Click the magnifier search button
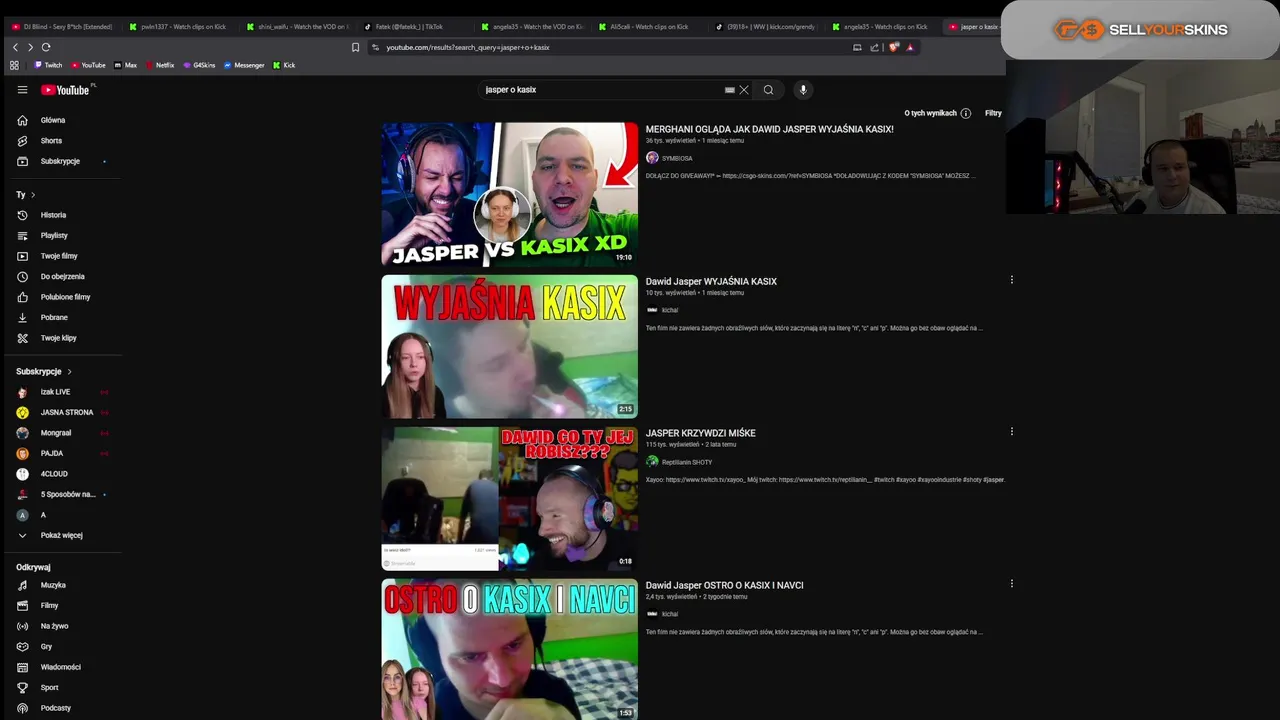Image resolution: width=1280 pixels, height=720 pixels. click(768, 90)
